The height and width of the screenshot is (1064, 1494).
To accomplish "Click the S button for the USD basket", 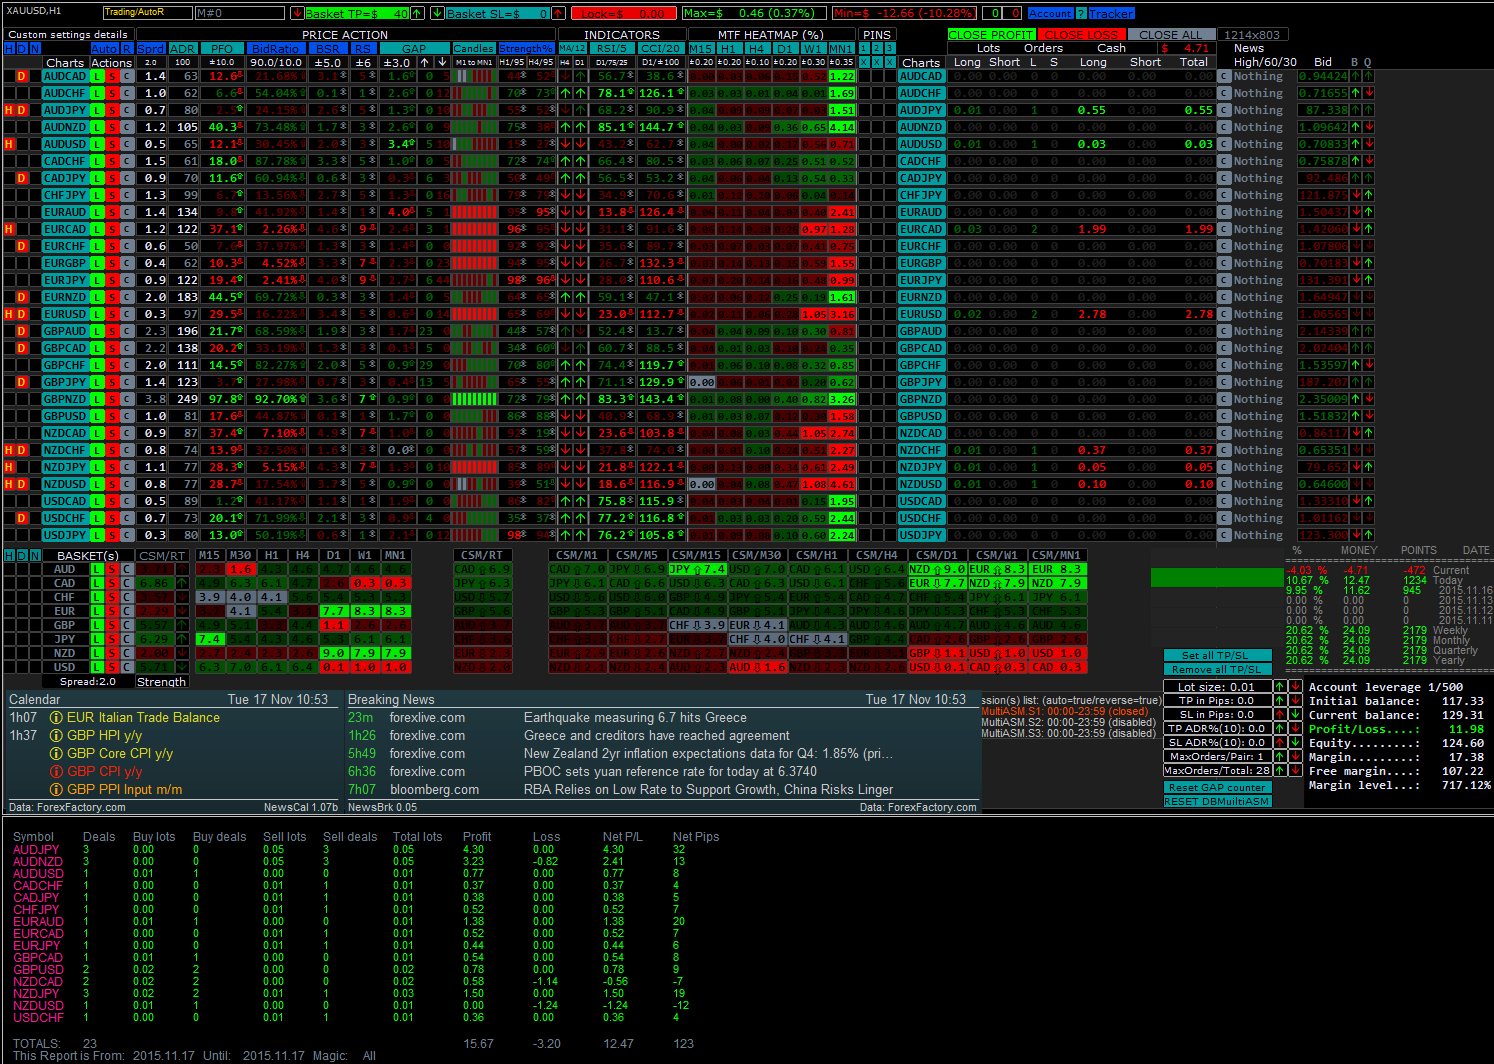I will (113, 667).
